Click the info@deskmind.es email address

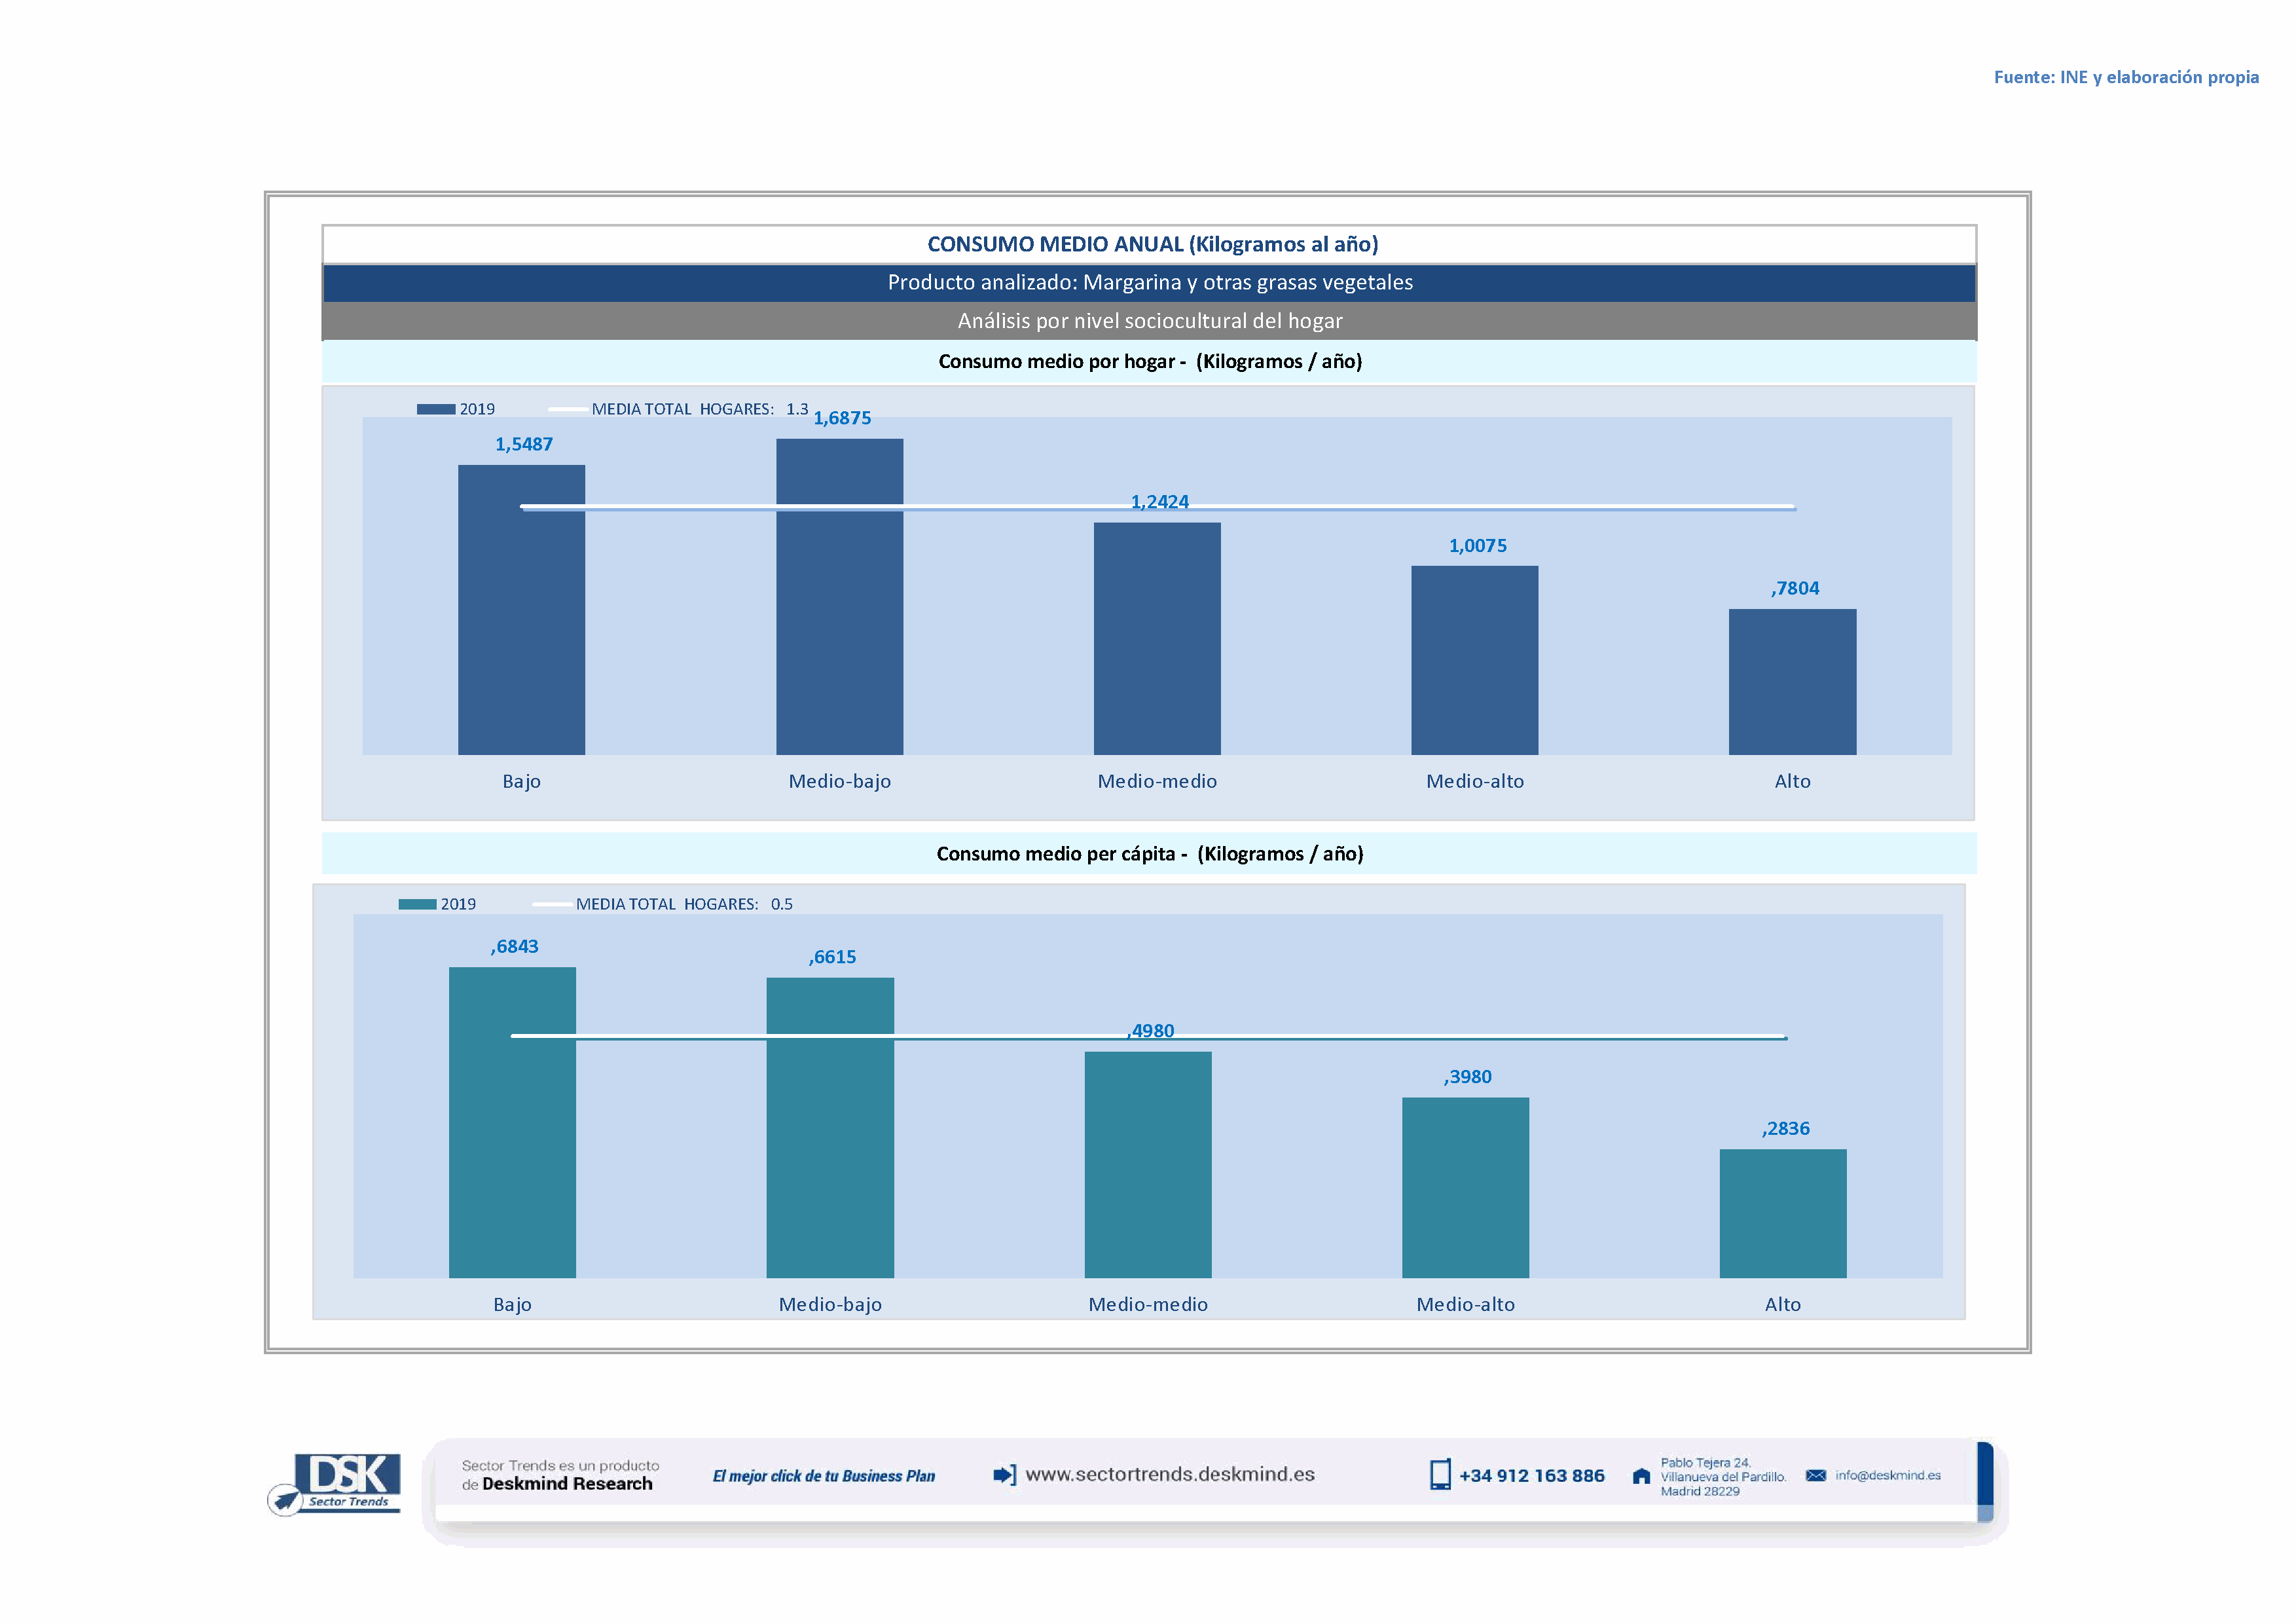coord(1888,1475)
